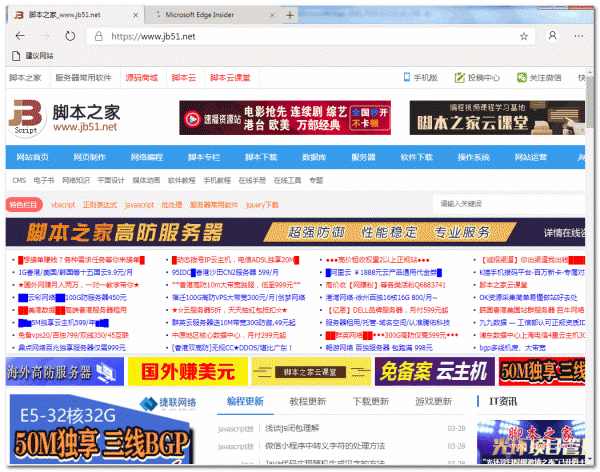Image resolution: width=600 pixels, height=472 pixels.
Task: Click the keyword search input box
Action: tap(508, 204)
